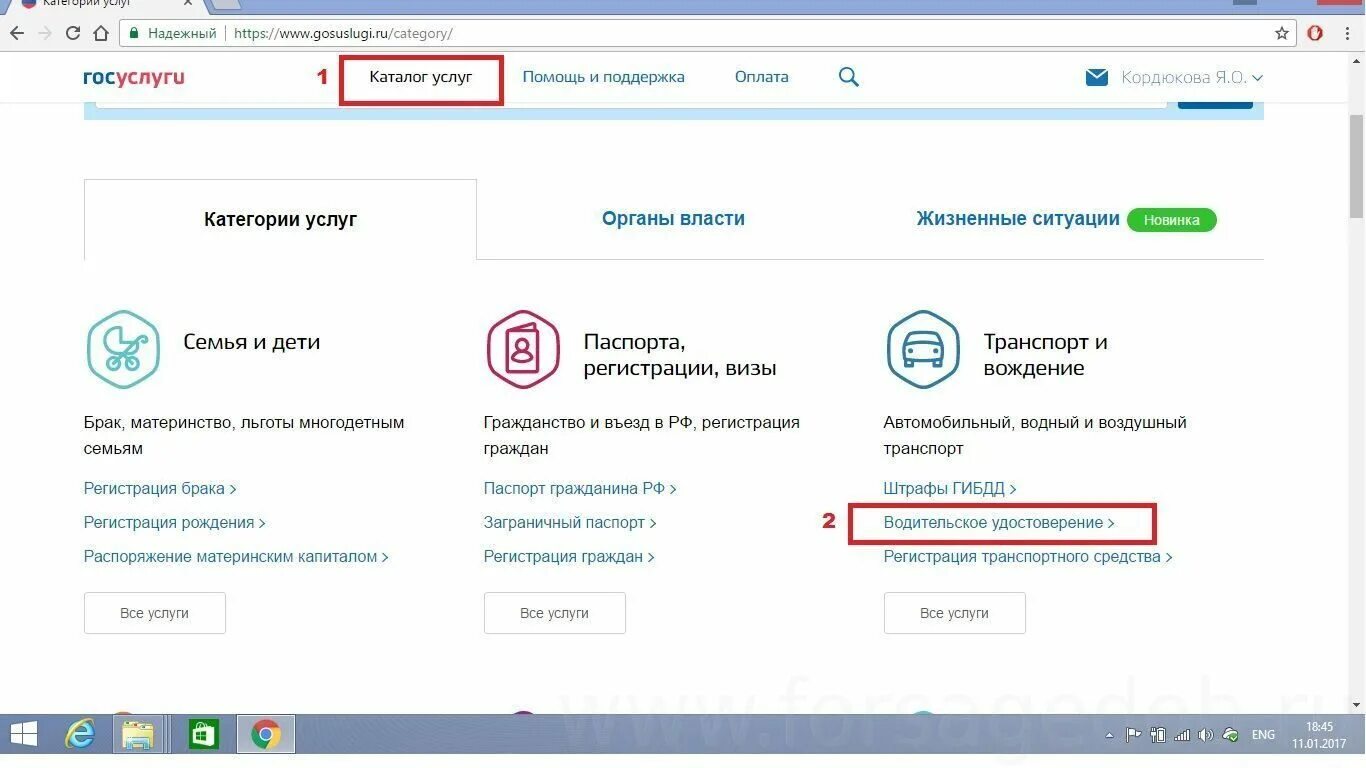Launch Internet Explorer from taskbar
Image resolution: width=1366 pixels, height=768 pixels.
point(79,735)
